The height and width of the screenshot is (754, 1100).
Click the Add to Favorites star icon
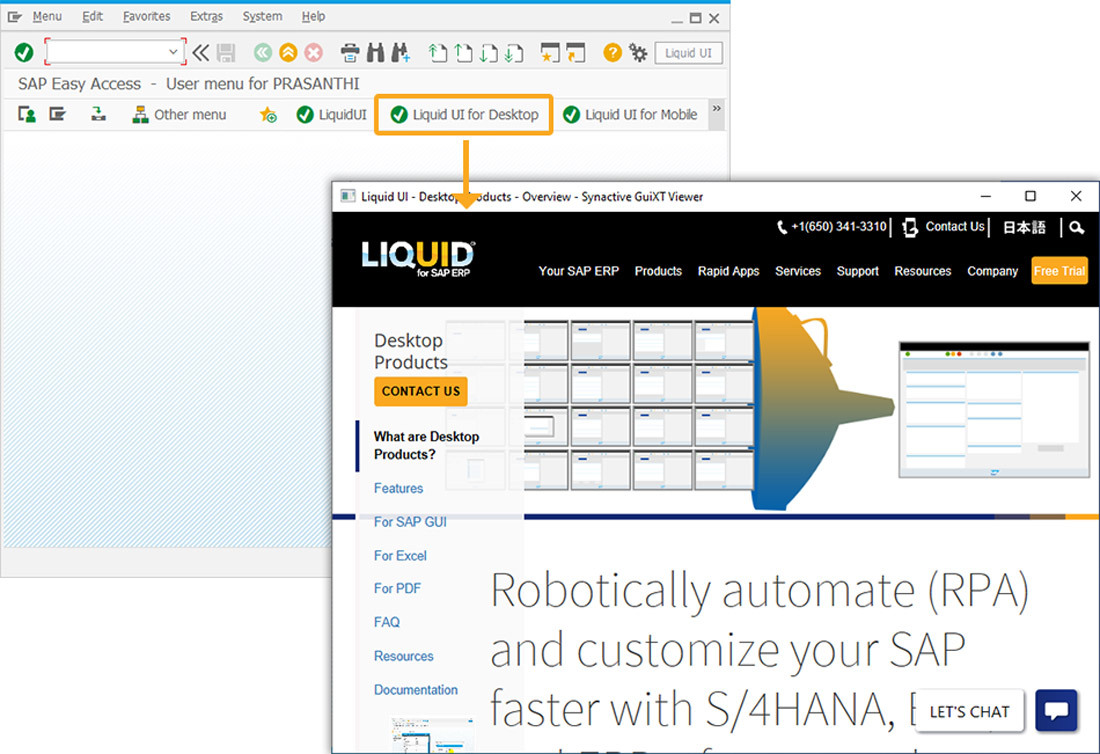click(x=268, y=114)
